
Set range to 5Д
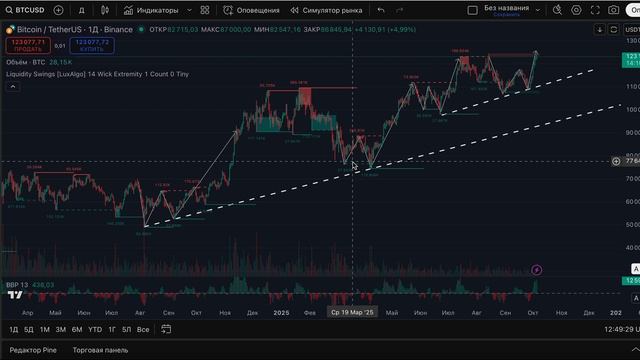click(29, 329)
